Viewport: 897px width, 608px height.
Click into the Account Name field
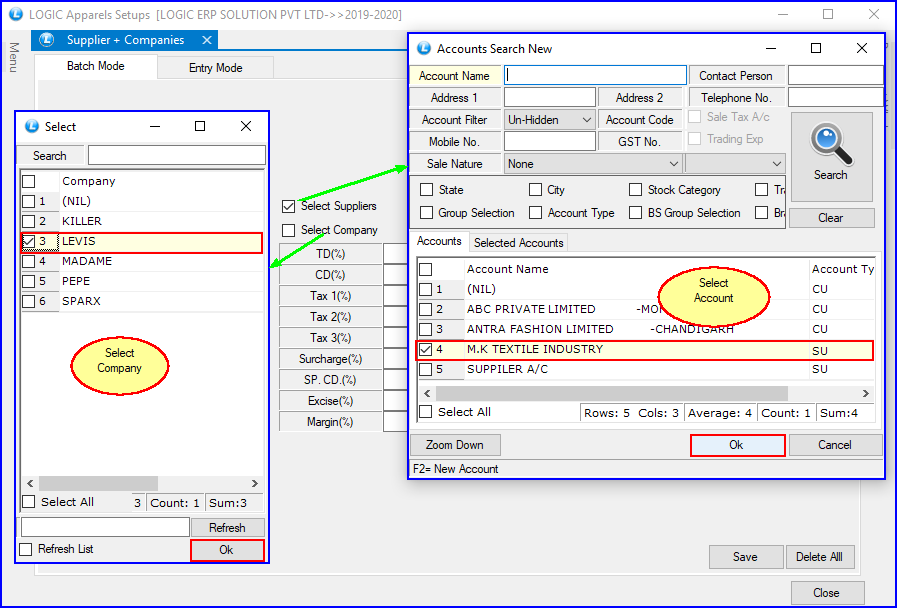595,75
